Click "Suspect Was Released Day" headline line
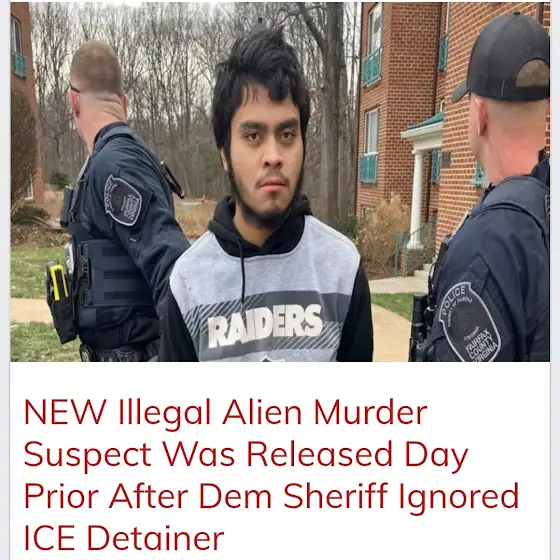This screenshot has width=560, height=560. (x=246, y=454)
